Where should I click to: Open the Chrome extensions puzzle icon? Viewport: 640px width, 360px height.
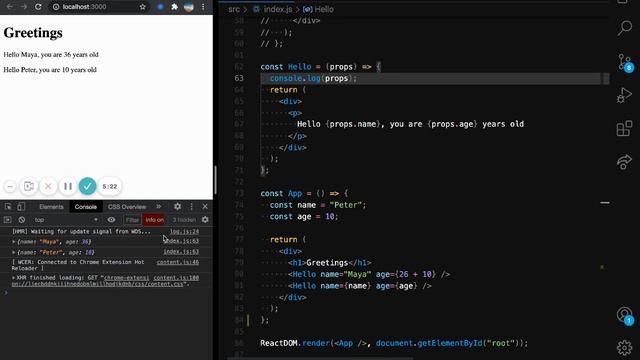(174, 7)
